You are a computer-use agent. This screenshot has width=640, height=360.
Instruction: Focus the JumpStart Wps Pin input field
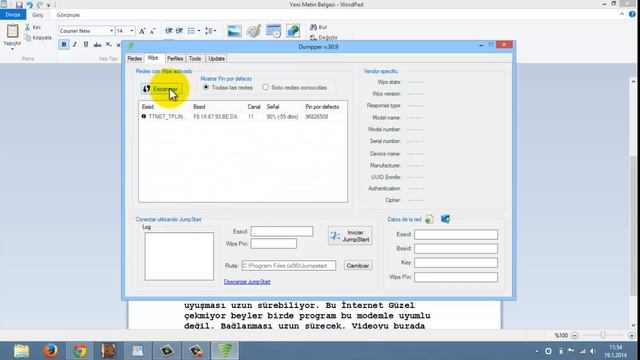coord(273,244)
